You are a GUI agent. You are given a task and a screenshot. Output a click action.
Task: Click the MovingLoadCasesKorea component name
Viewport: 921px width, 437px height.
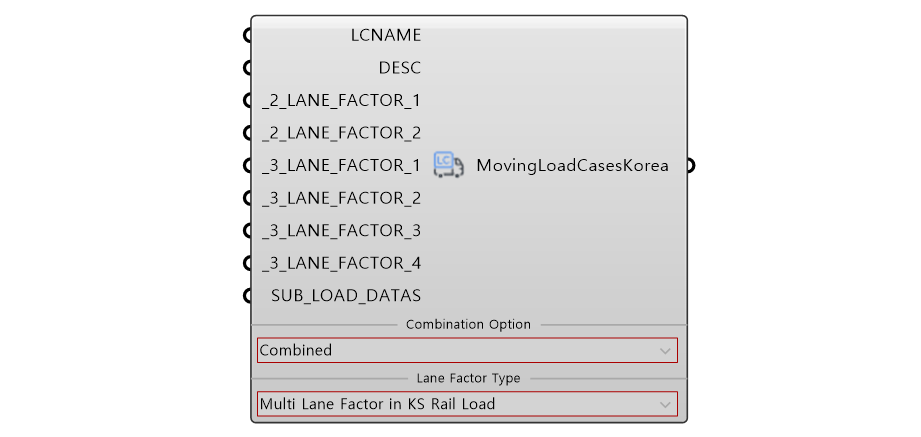click(572, 166)
